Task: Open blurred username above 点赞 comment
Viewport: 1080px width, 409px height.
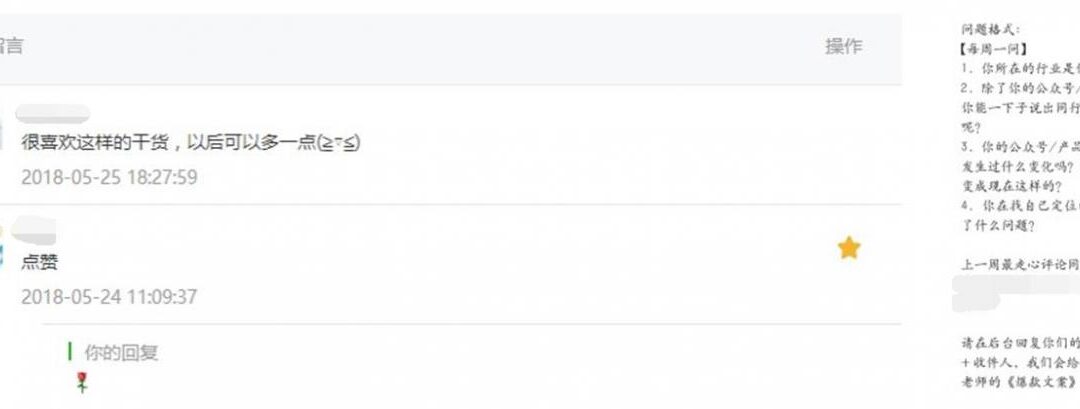Action: point(34,230)
